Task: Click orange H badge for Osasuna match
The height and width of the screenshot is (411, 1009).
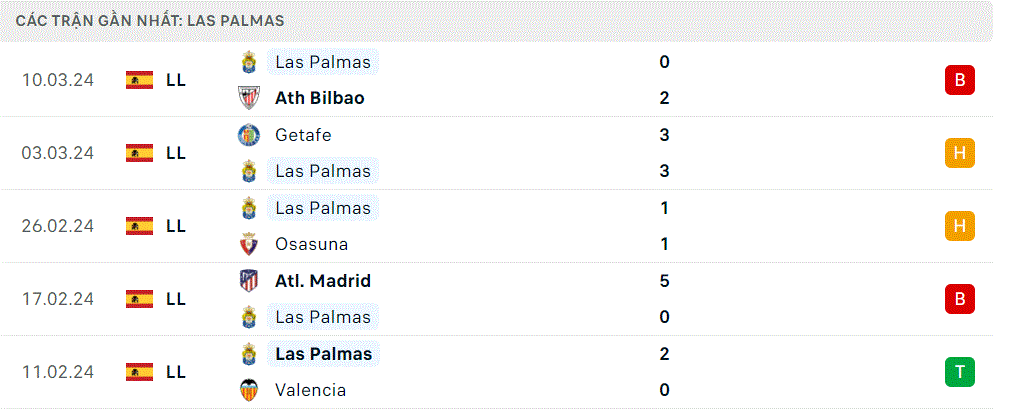Action: (959, 226)
